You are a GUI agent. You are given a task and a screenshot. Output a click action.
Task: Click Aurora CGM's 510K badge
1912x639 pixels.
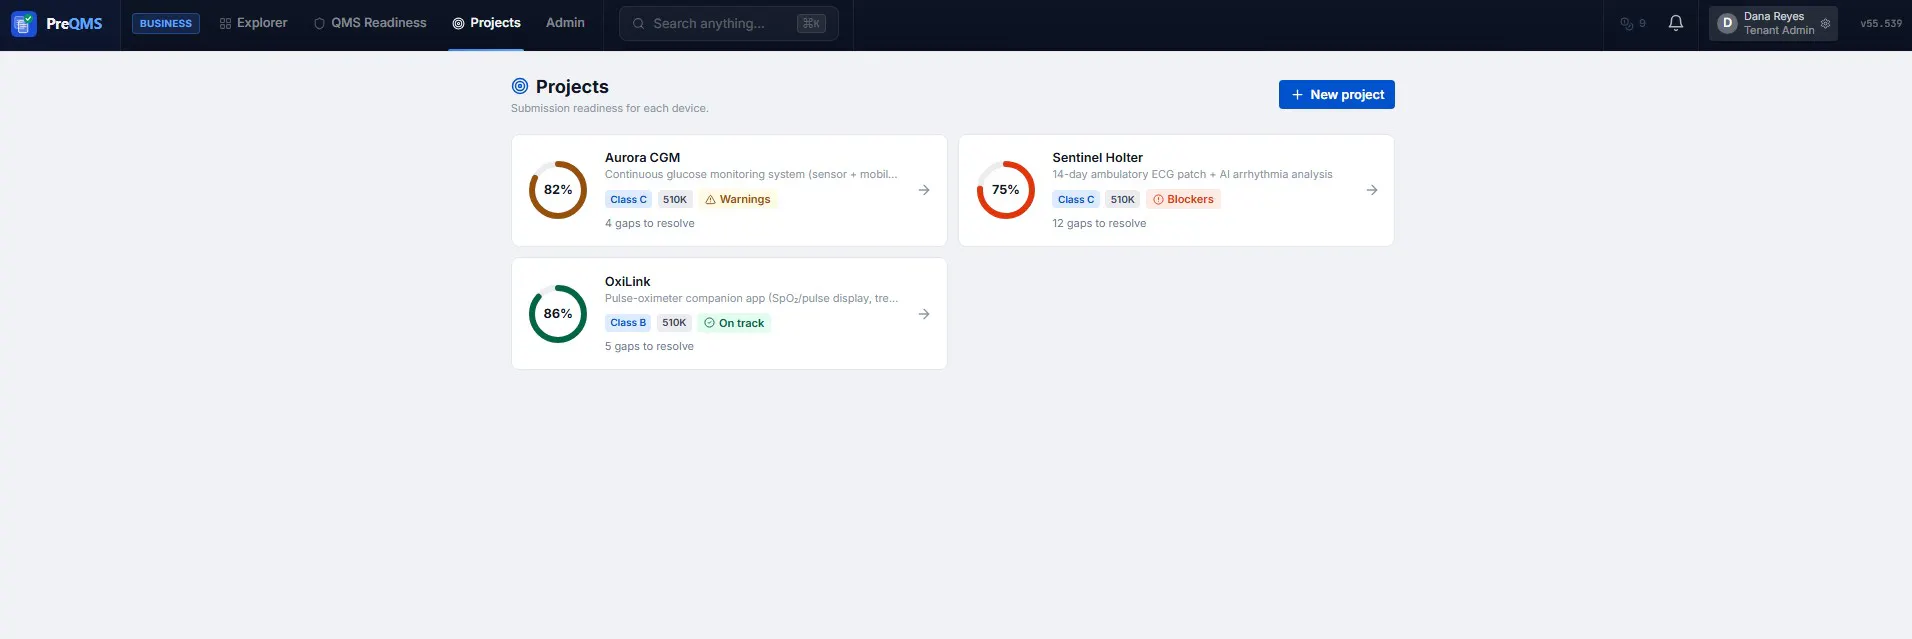point(675,199)
